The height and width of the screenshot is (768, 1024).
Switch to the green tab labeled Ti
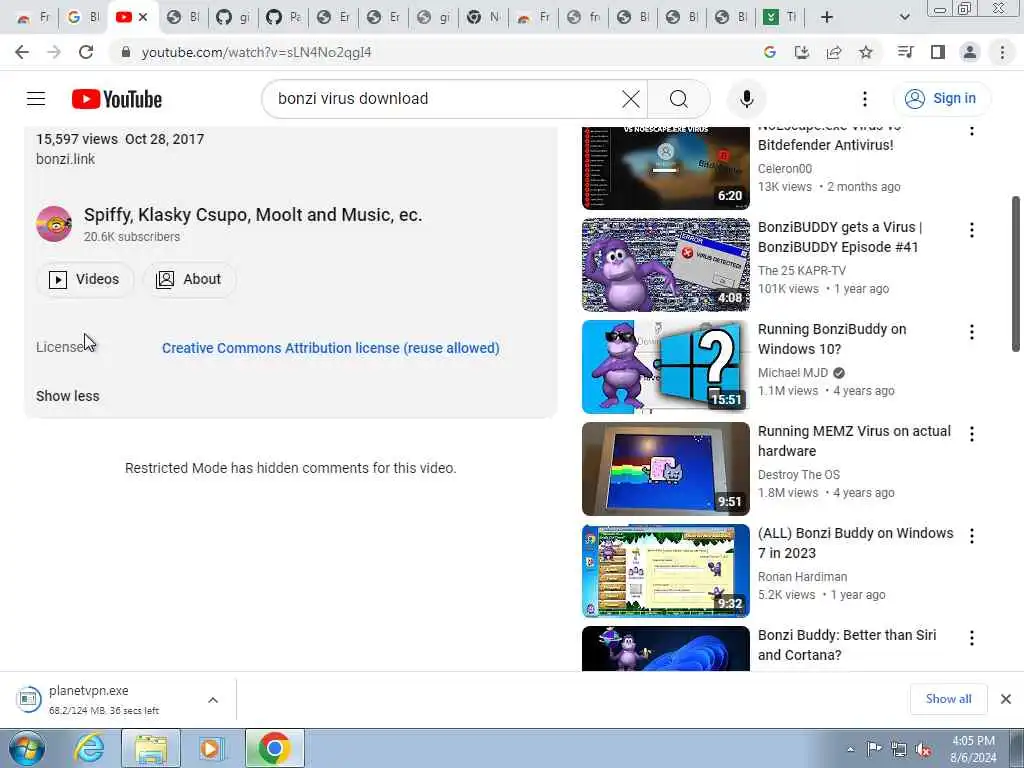[x=780, y=17]
